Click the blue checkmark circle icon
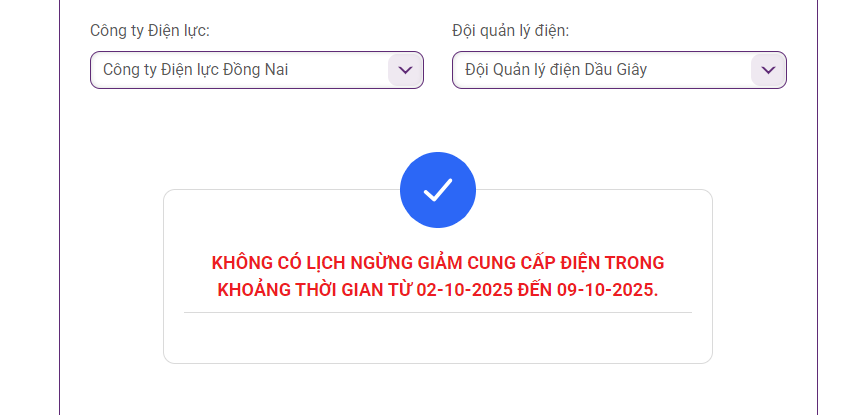841x415 pixels. pyautogui.click(x=438, y=190)
